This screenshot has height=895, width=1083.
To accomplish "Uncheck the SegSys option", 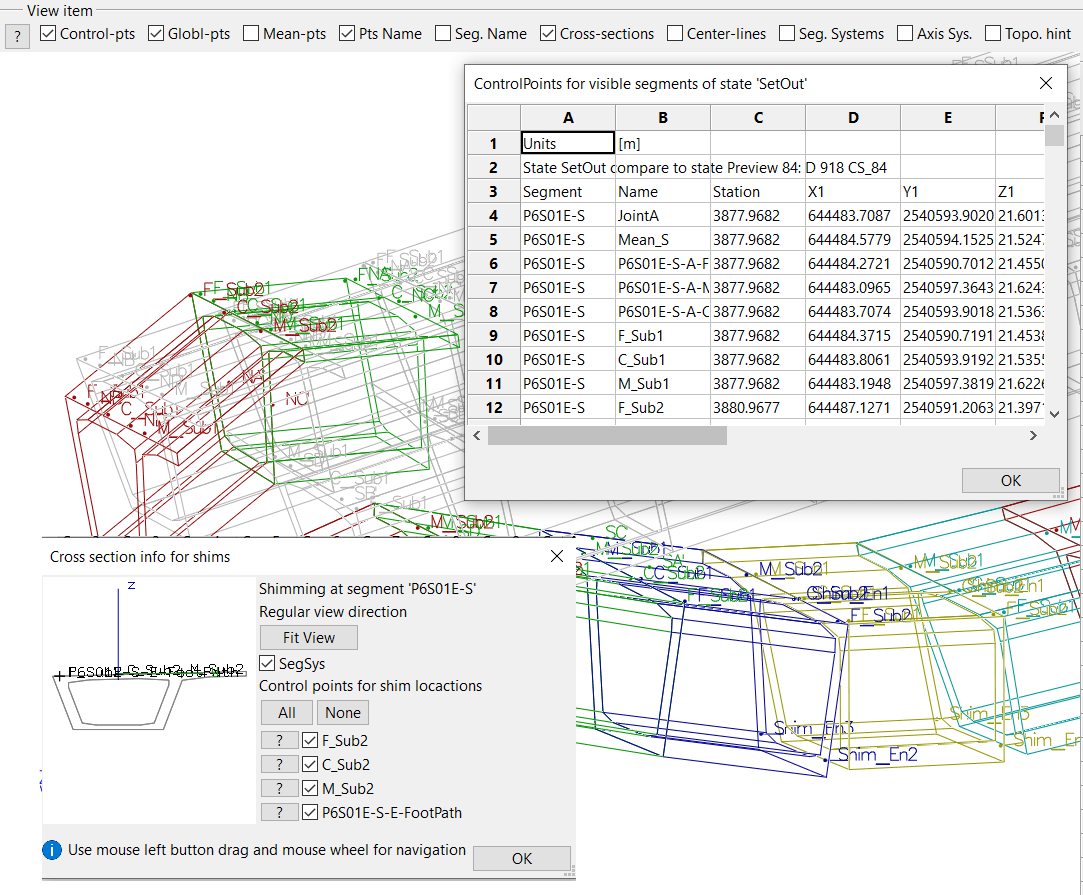I will (x=267, y=663).
